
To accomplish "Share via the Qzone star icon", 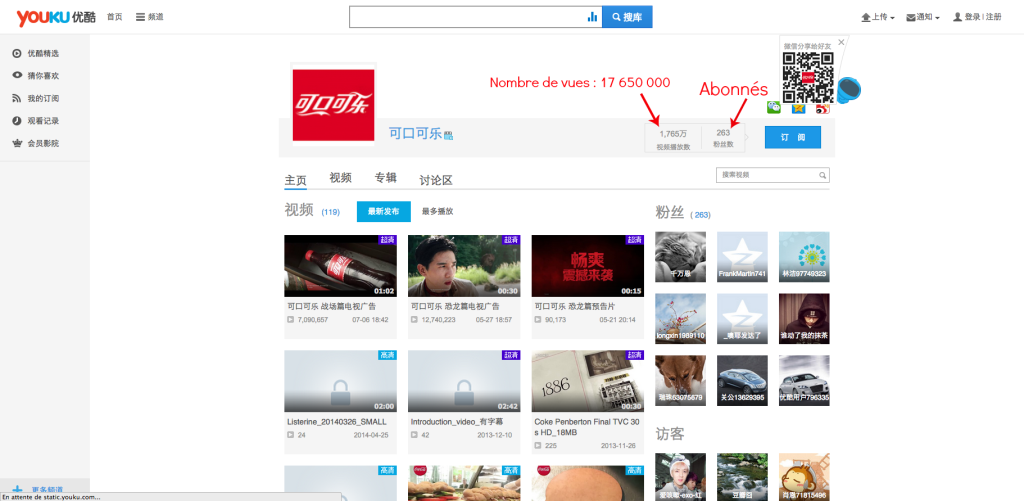I will pos(798,108).
